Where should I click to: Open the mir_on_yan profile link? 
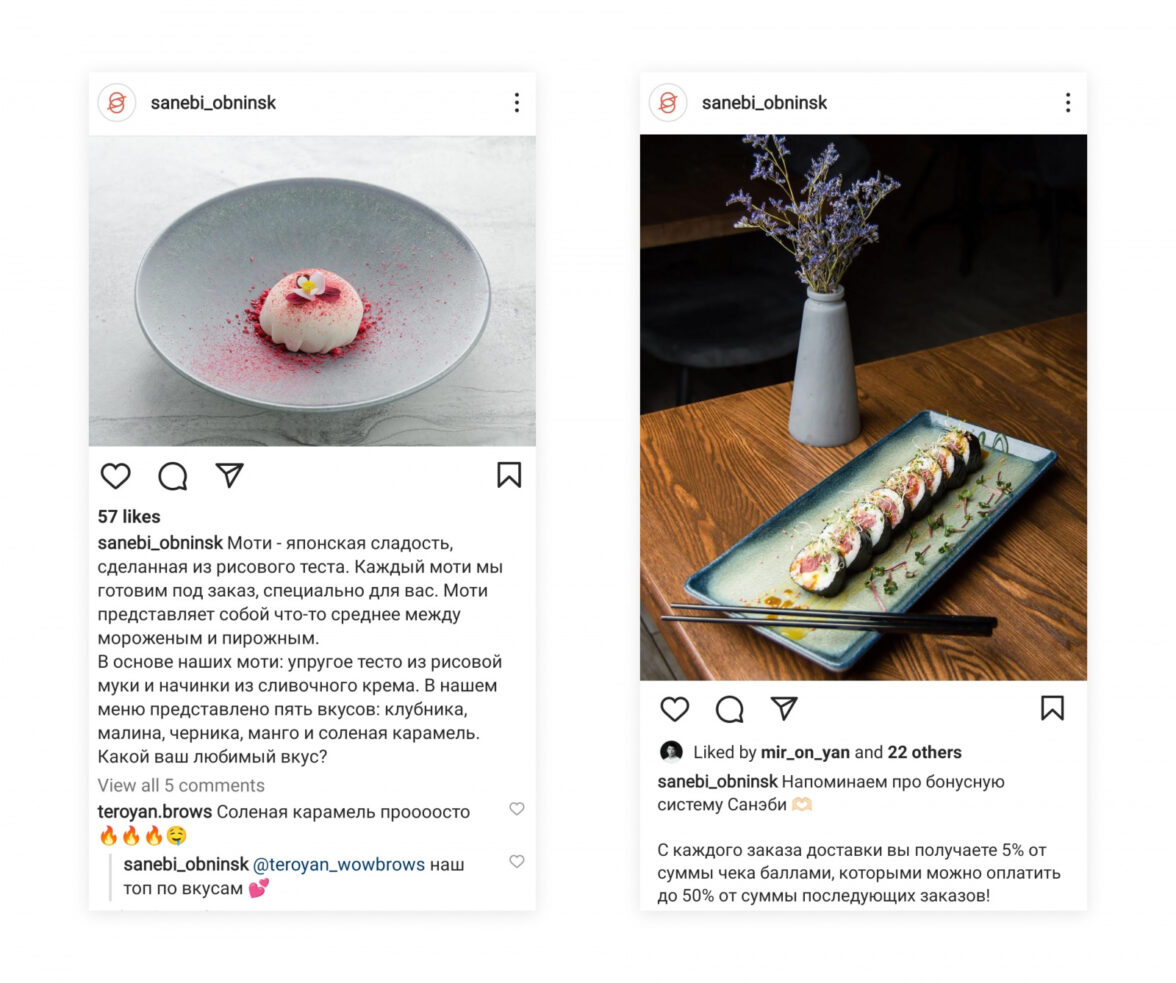tap(805, 752)
